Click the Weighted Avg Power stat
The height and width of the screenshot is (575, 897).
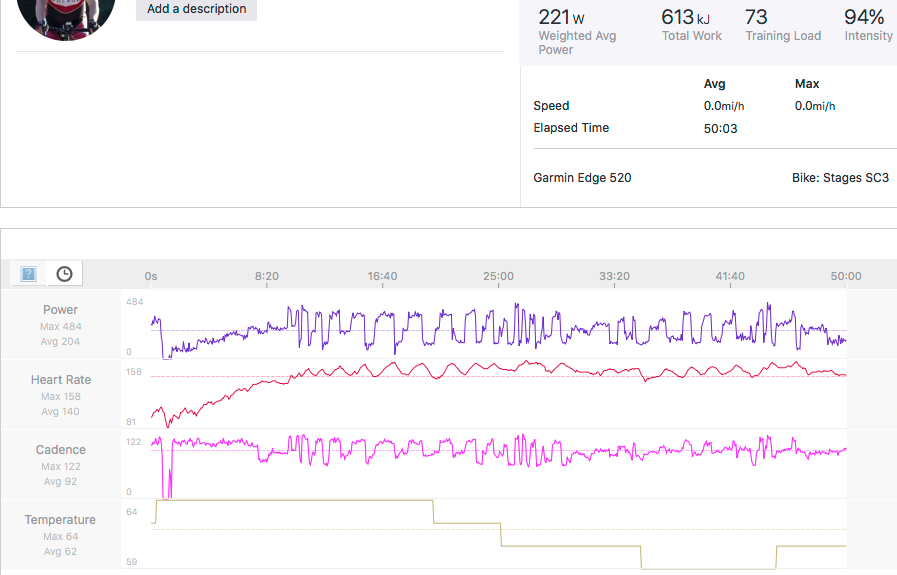click(x=577, y=28)
